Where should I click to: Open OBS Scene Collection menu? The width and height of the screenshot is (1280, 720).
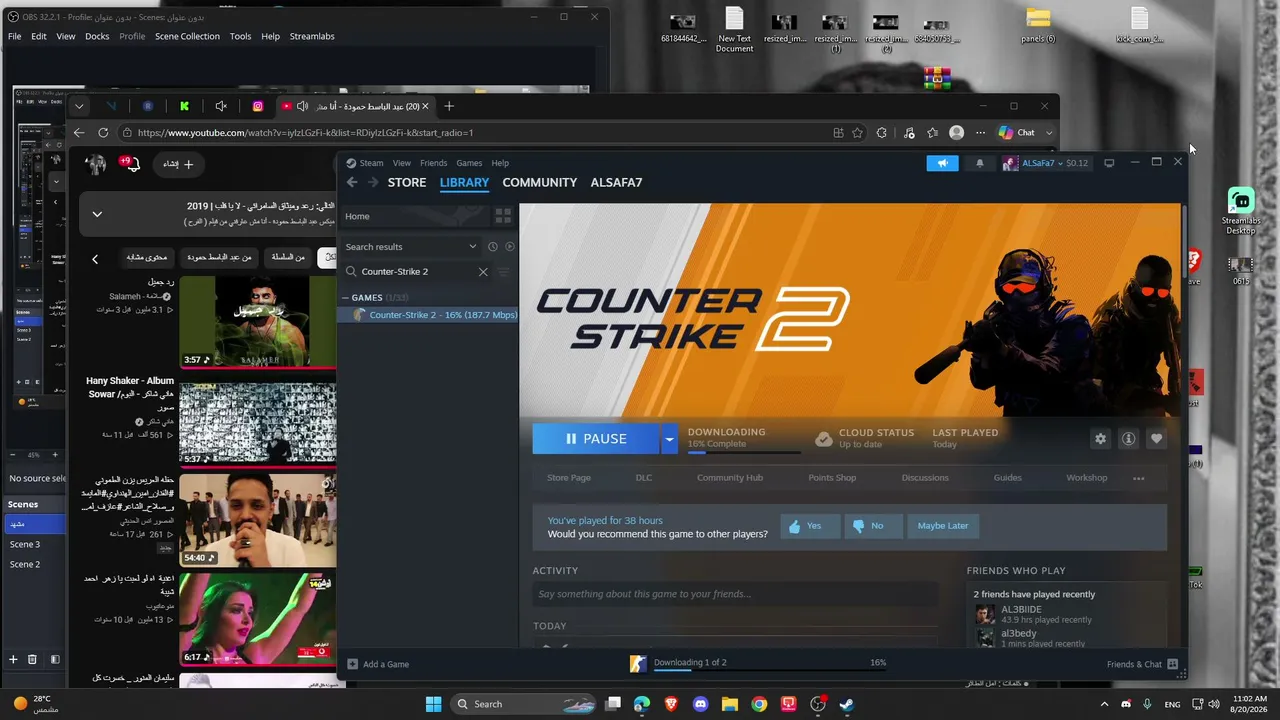[187, 36]
